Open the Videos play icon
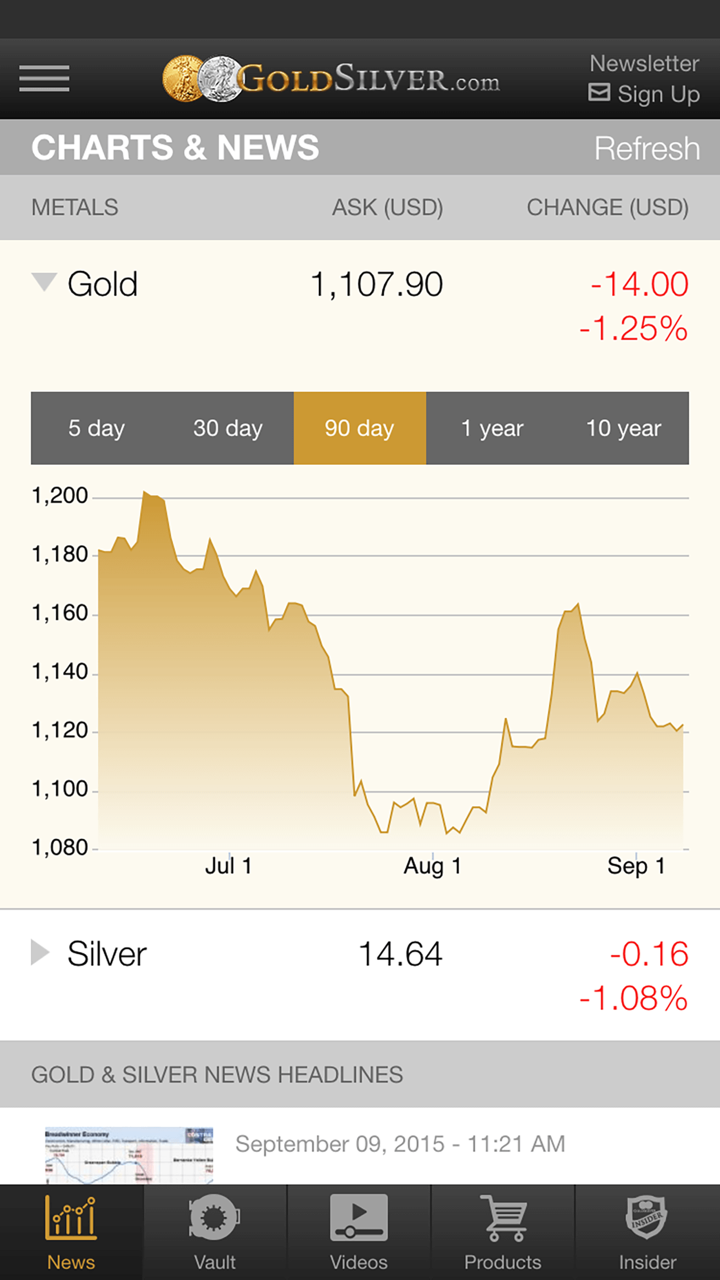 (x=359, y=1218)
